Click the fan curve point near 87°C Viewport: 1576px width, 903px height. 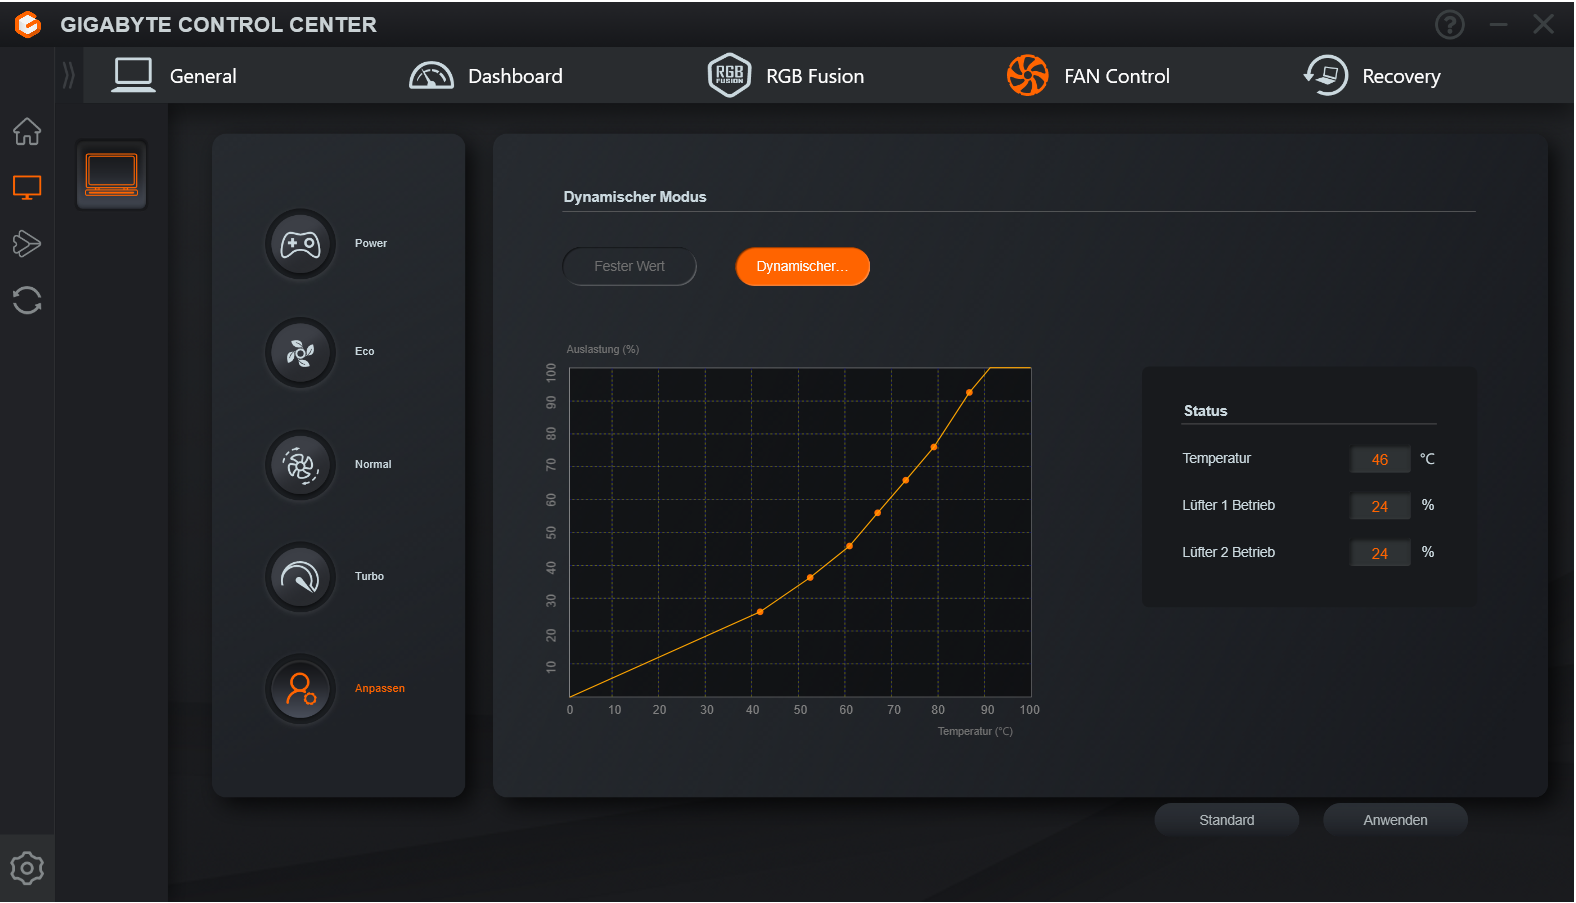point(969,393)
